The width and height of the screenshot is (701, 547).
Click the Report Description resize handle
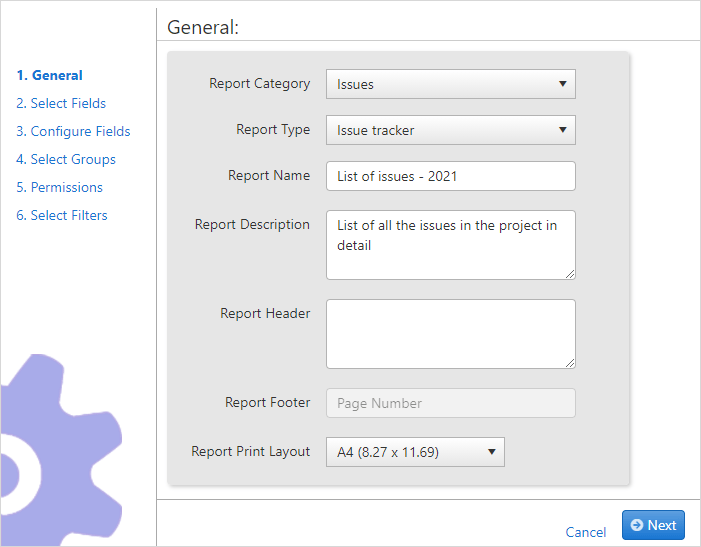(x=570, y=274)
